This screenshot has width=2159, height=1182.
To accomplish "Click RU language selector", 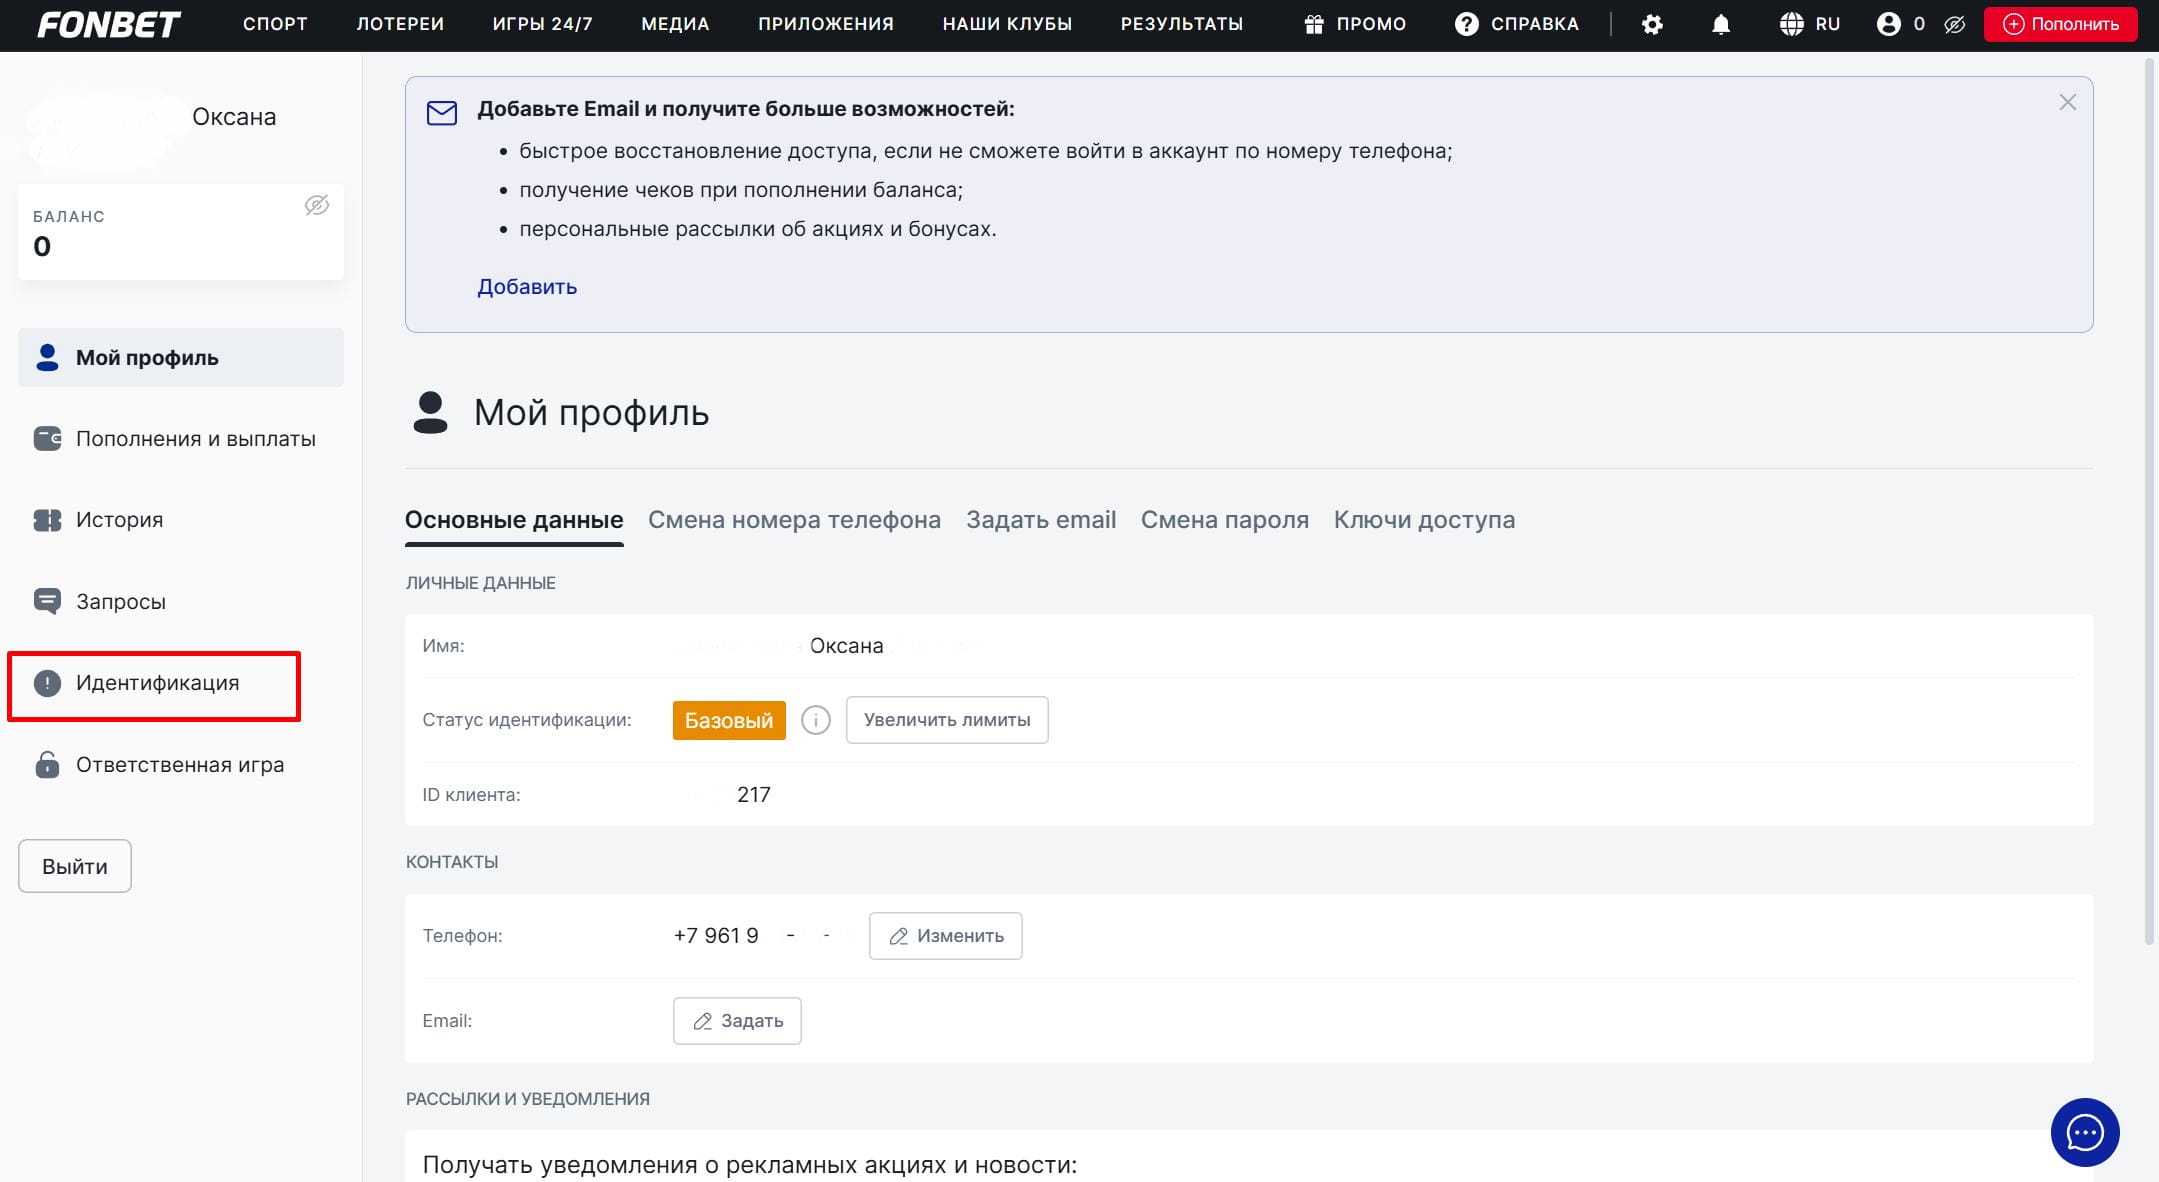I will (x=1828, y=24).
